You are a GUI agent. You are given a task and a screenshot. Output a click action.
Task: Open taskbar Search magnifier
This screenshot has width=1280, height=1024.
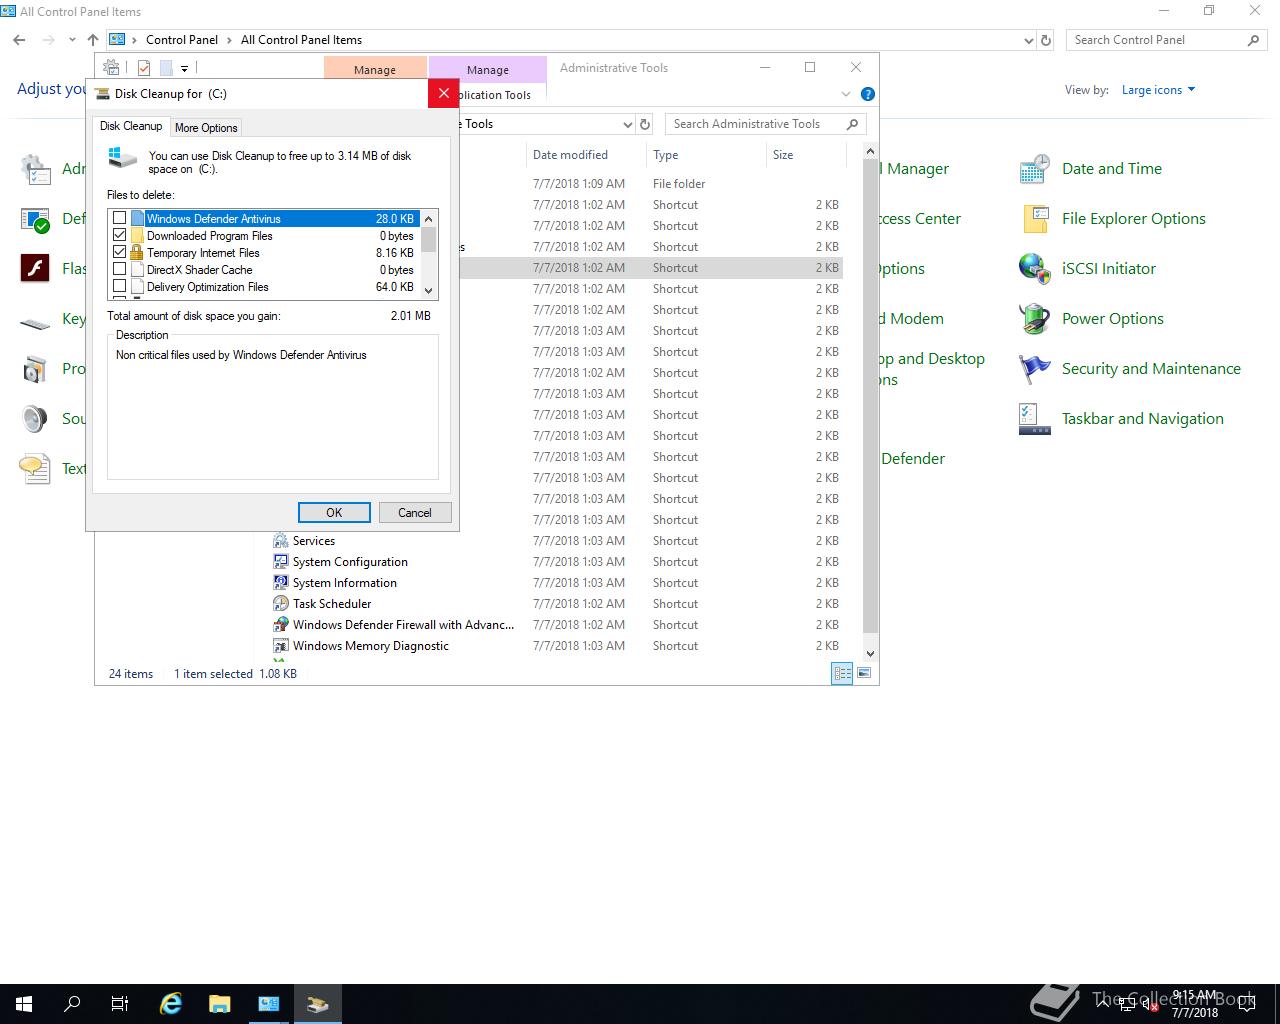pos(72,1004)
